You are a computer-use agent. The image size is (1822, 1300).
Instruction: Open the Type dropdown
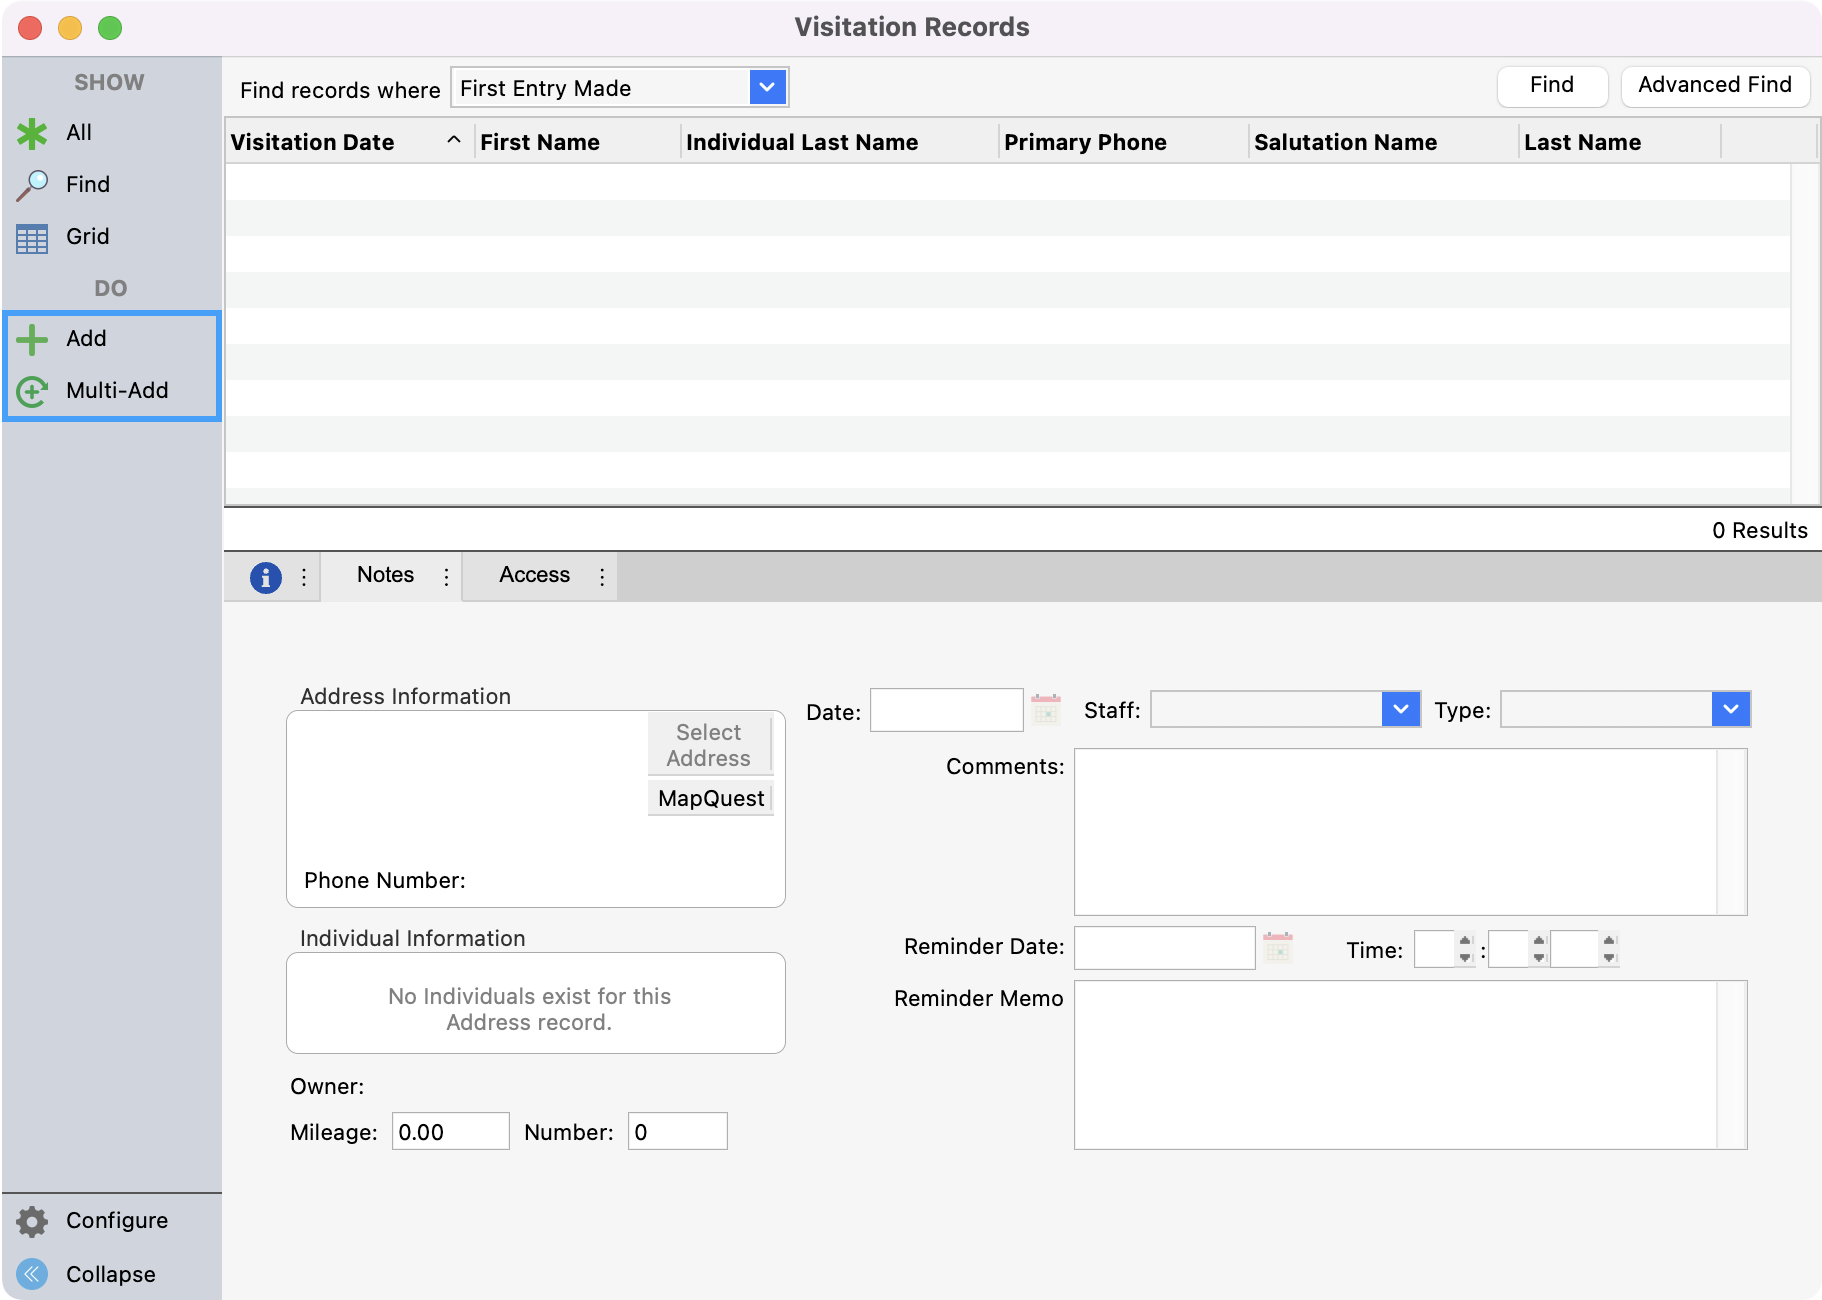point(1731,709)
